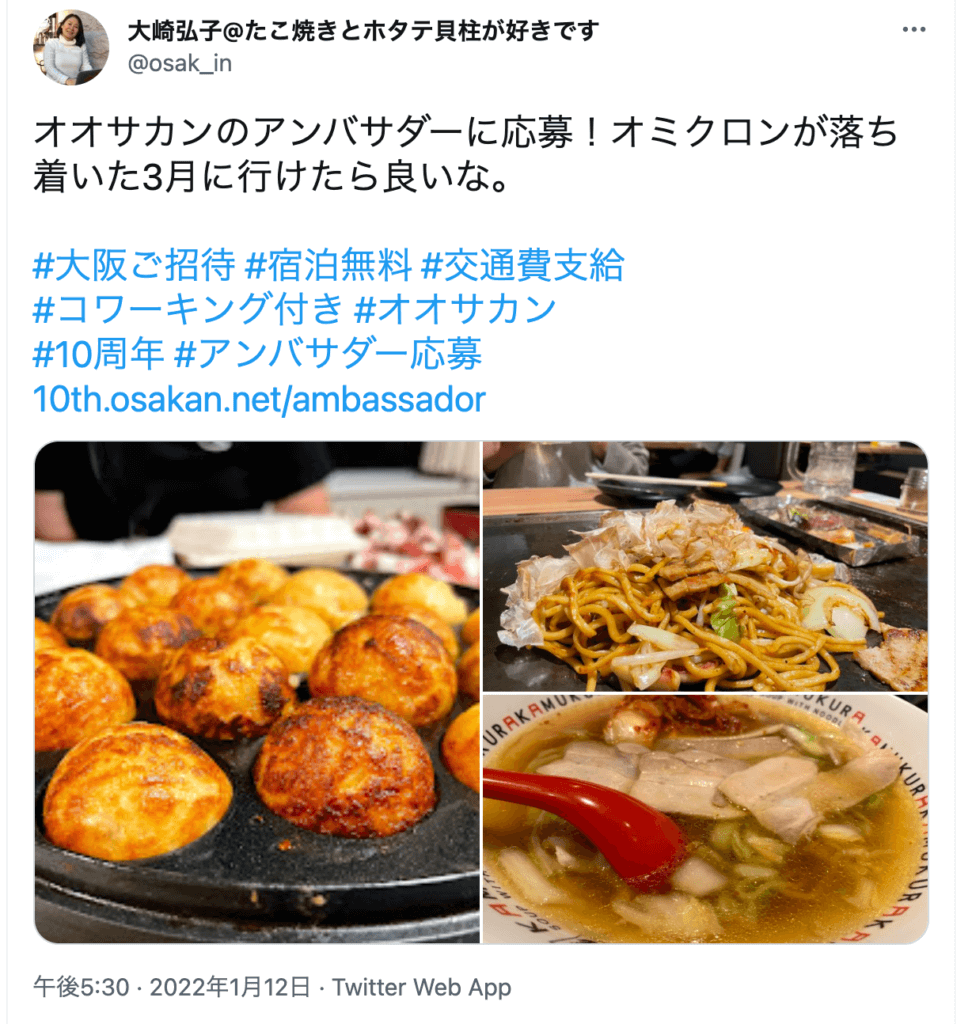Click the #オオサカン hashtag
This screenshot has height=1024, width=972.
(x=455, y=309)
